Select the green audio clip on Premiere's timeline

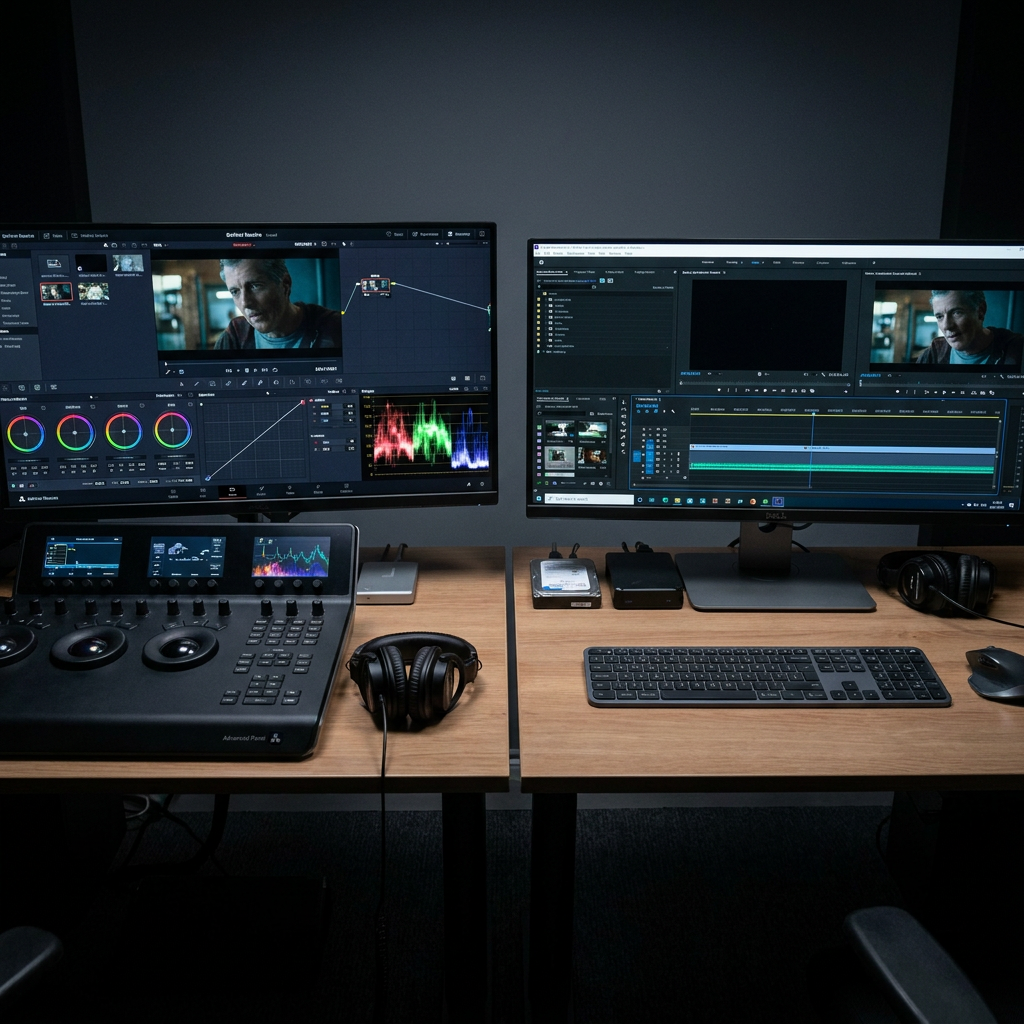[x=842, y=467]
